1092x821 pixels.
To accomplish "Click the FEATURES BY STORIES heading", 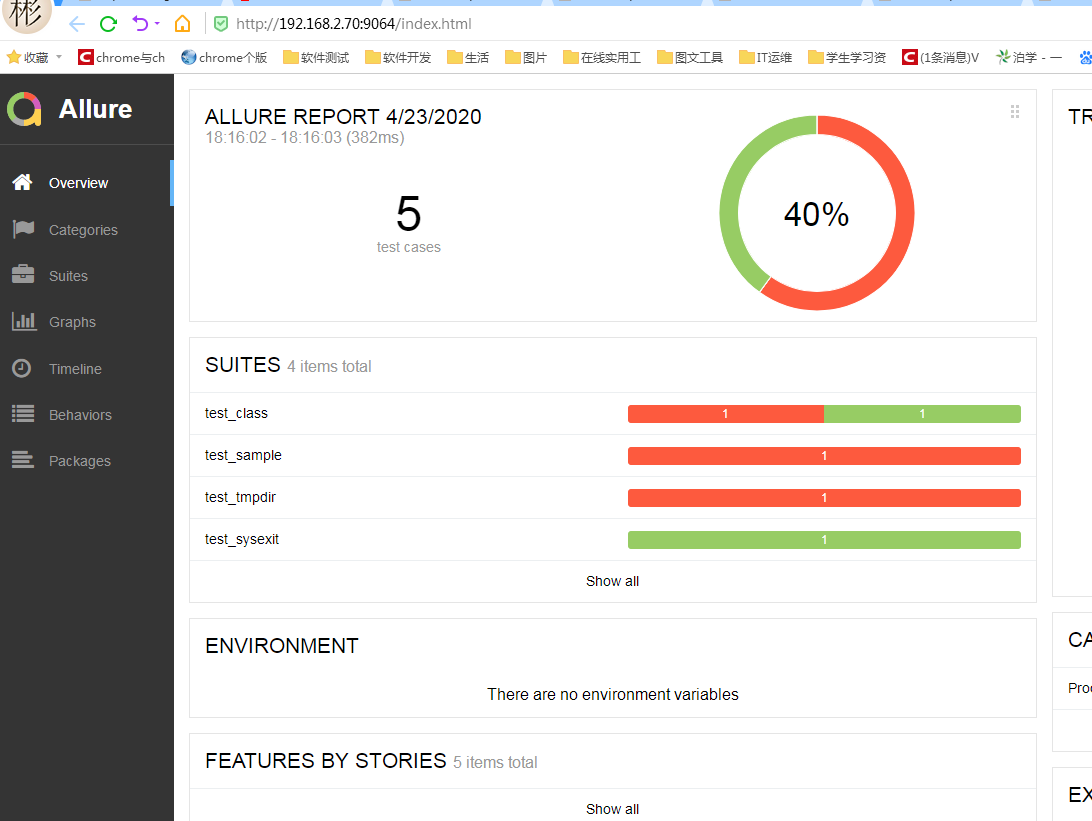I will [325, 760].
